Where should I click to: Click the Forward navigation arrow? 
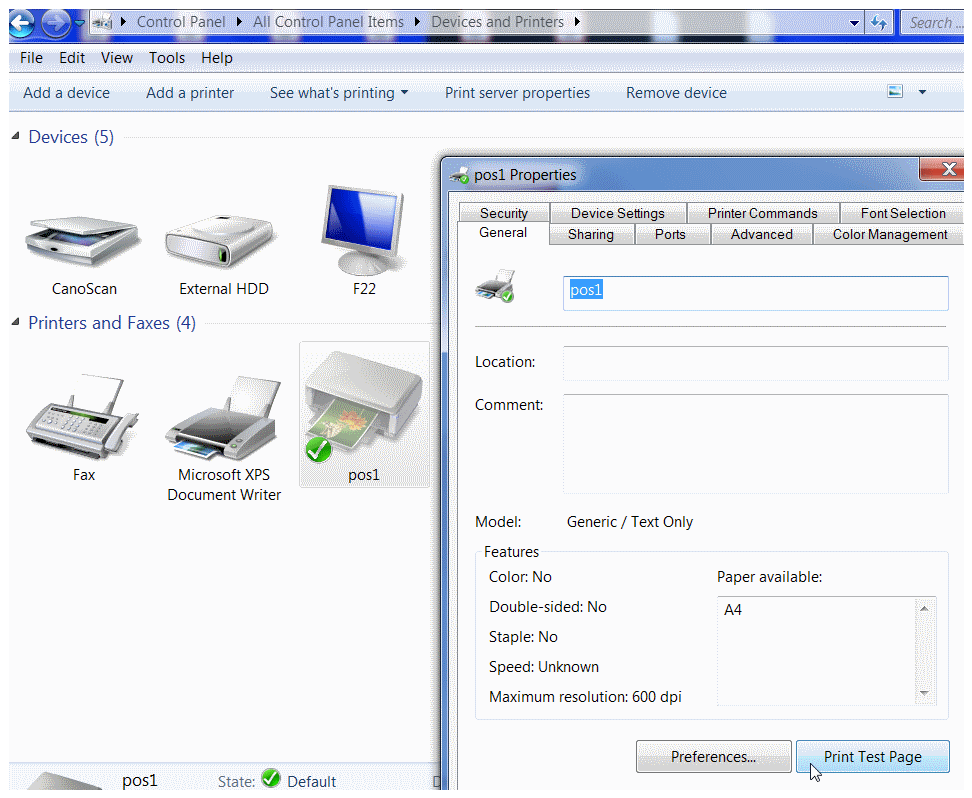pyautogui.click(x=56, y=24)
